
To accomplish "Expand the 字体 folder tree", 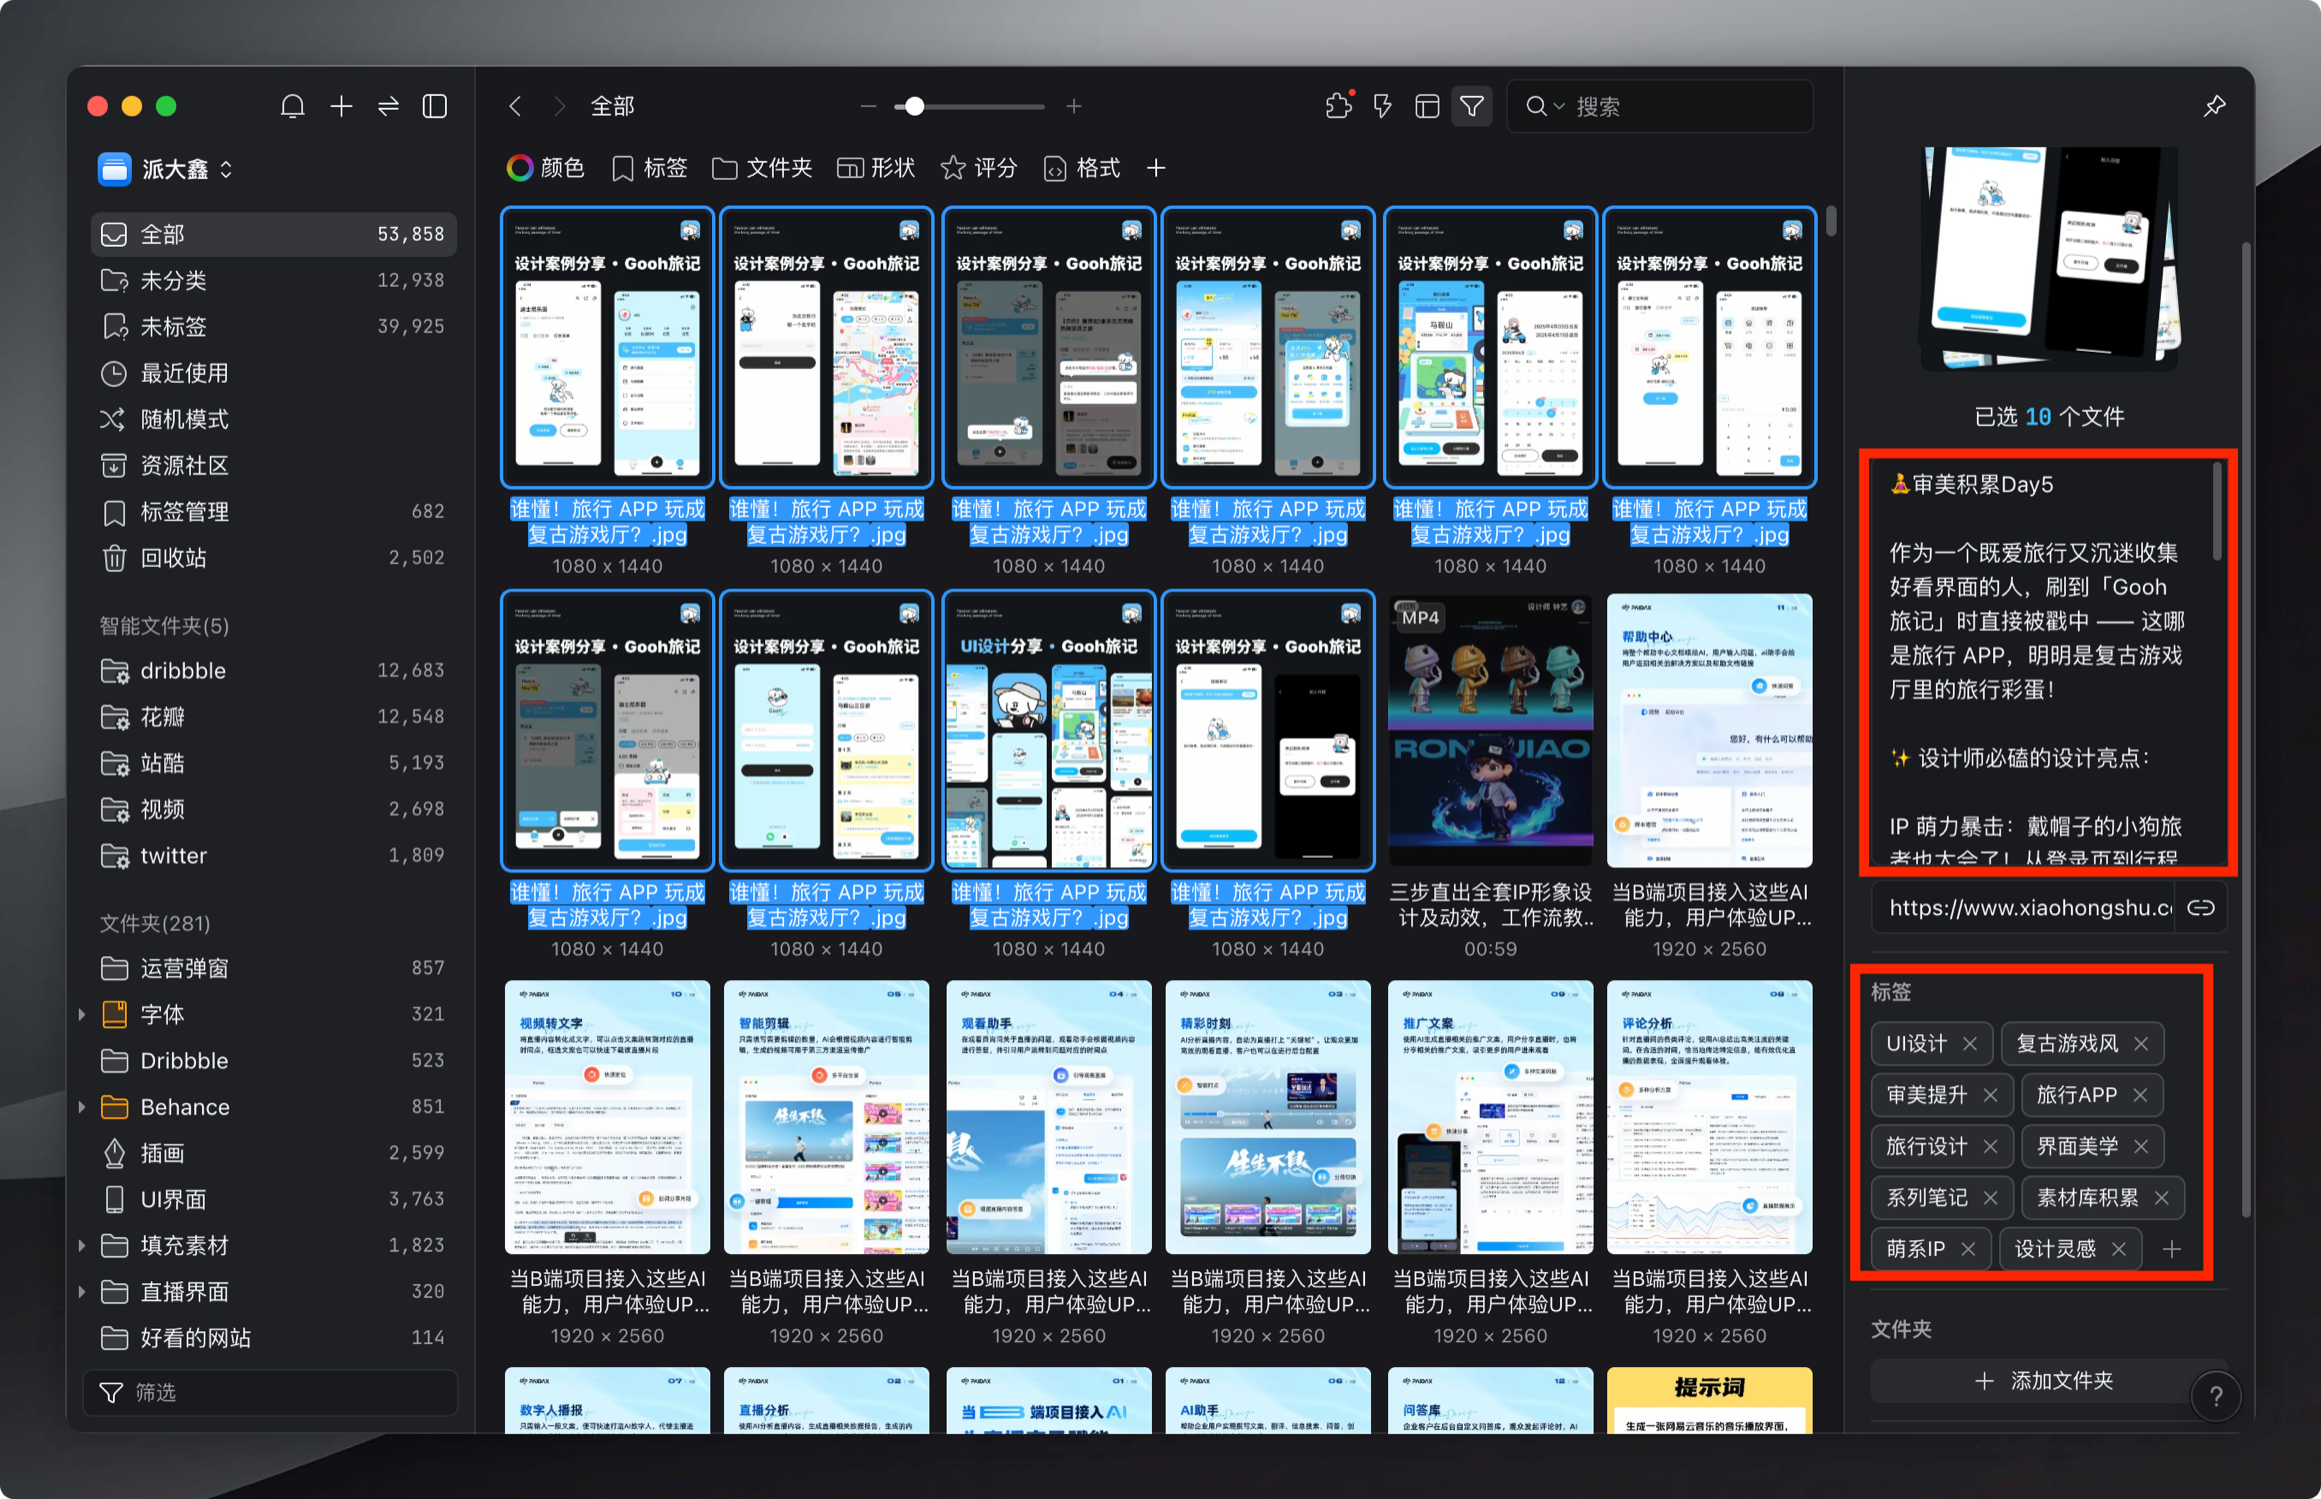I will pos(82,1015).
